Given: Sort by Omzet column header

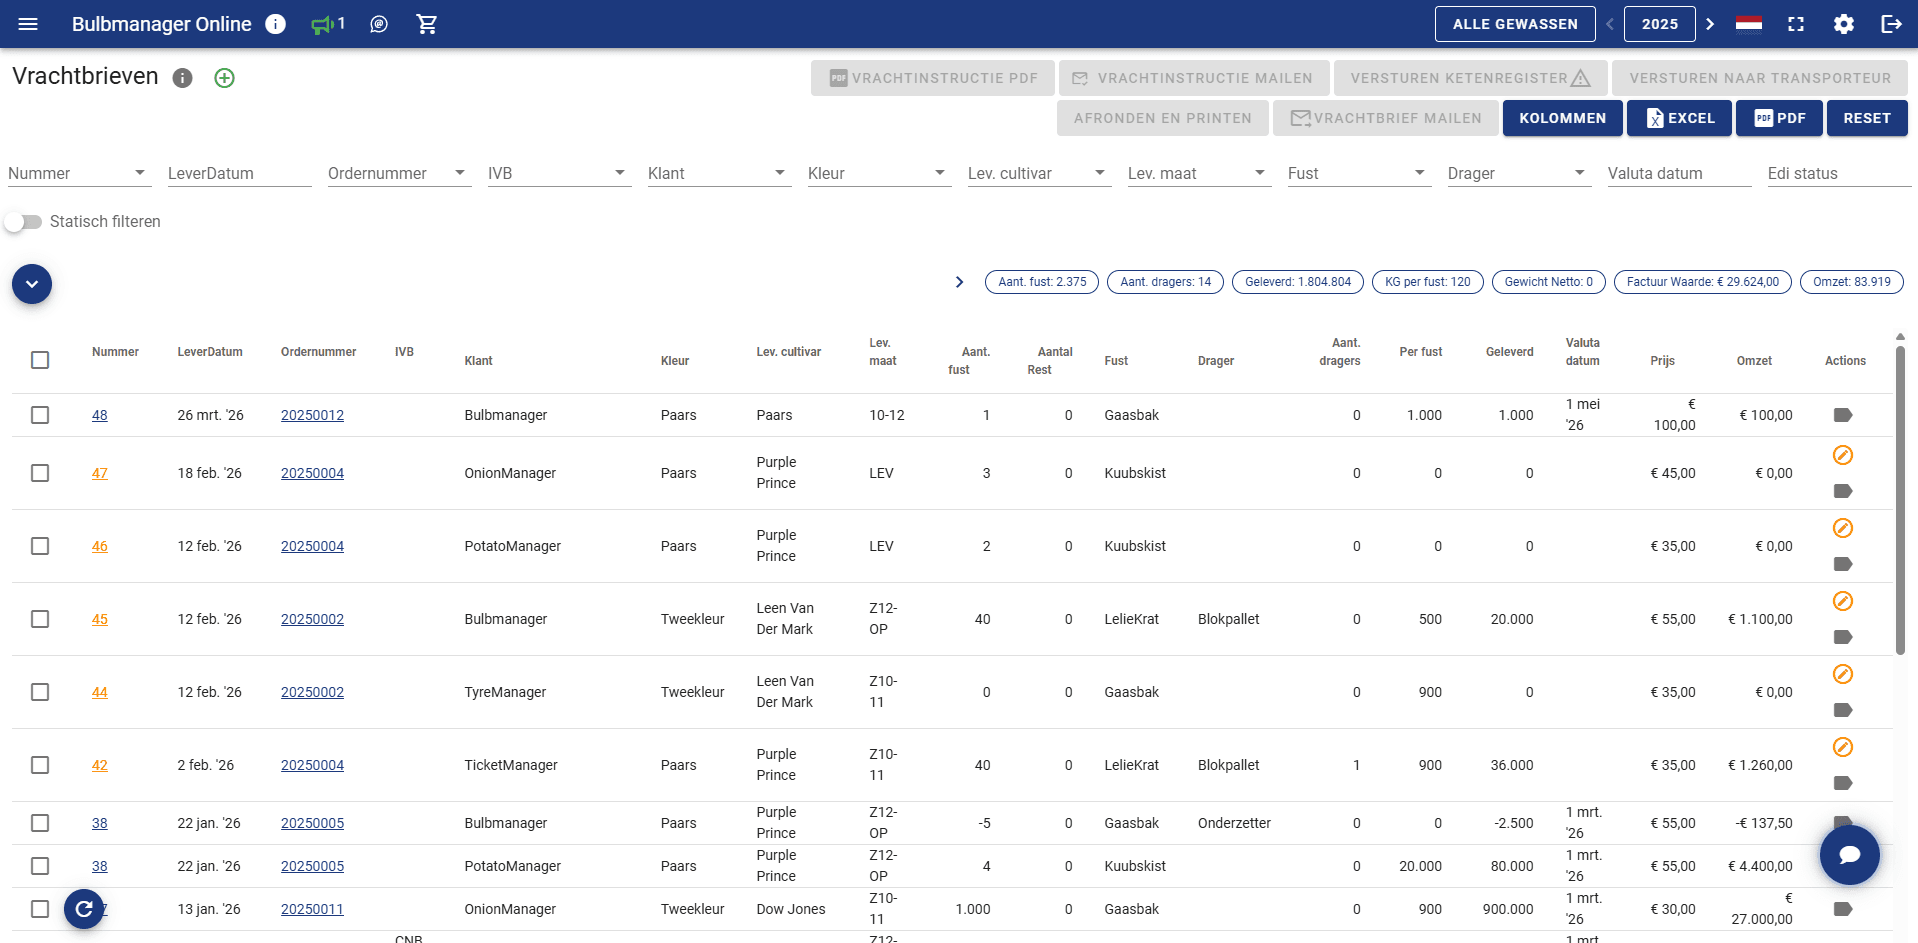Looking at the screenshot, I should tap(1753, 361).
